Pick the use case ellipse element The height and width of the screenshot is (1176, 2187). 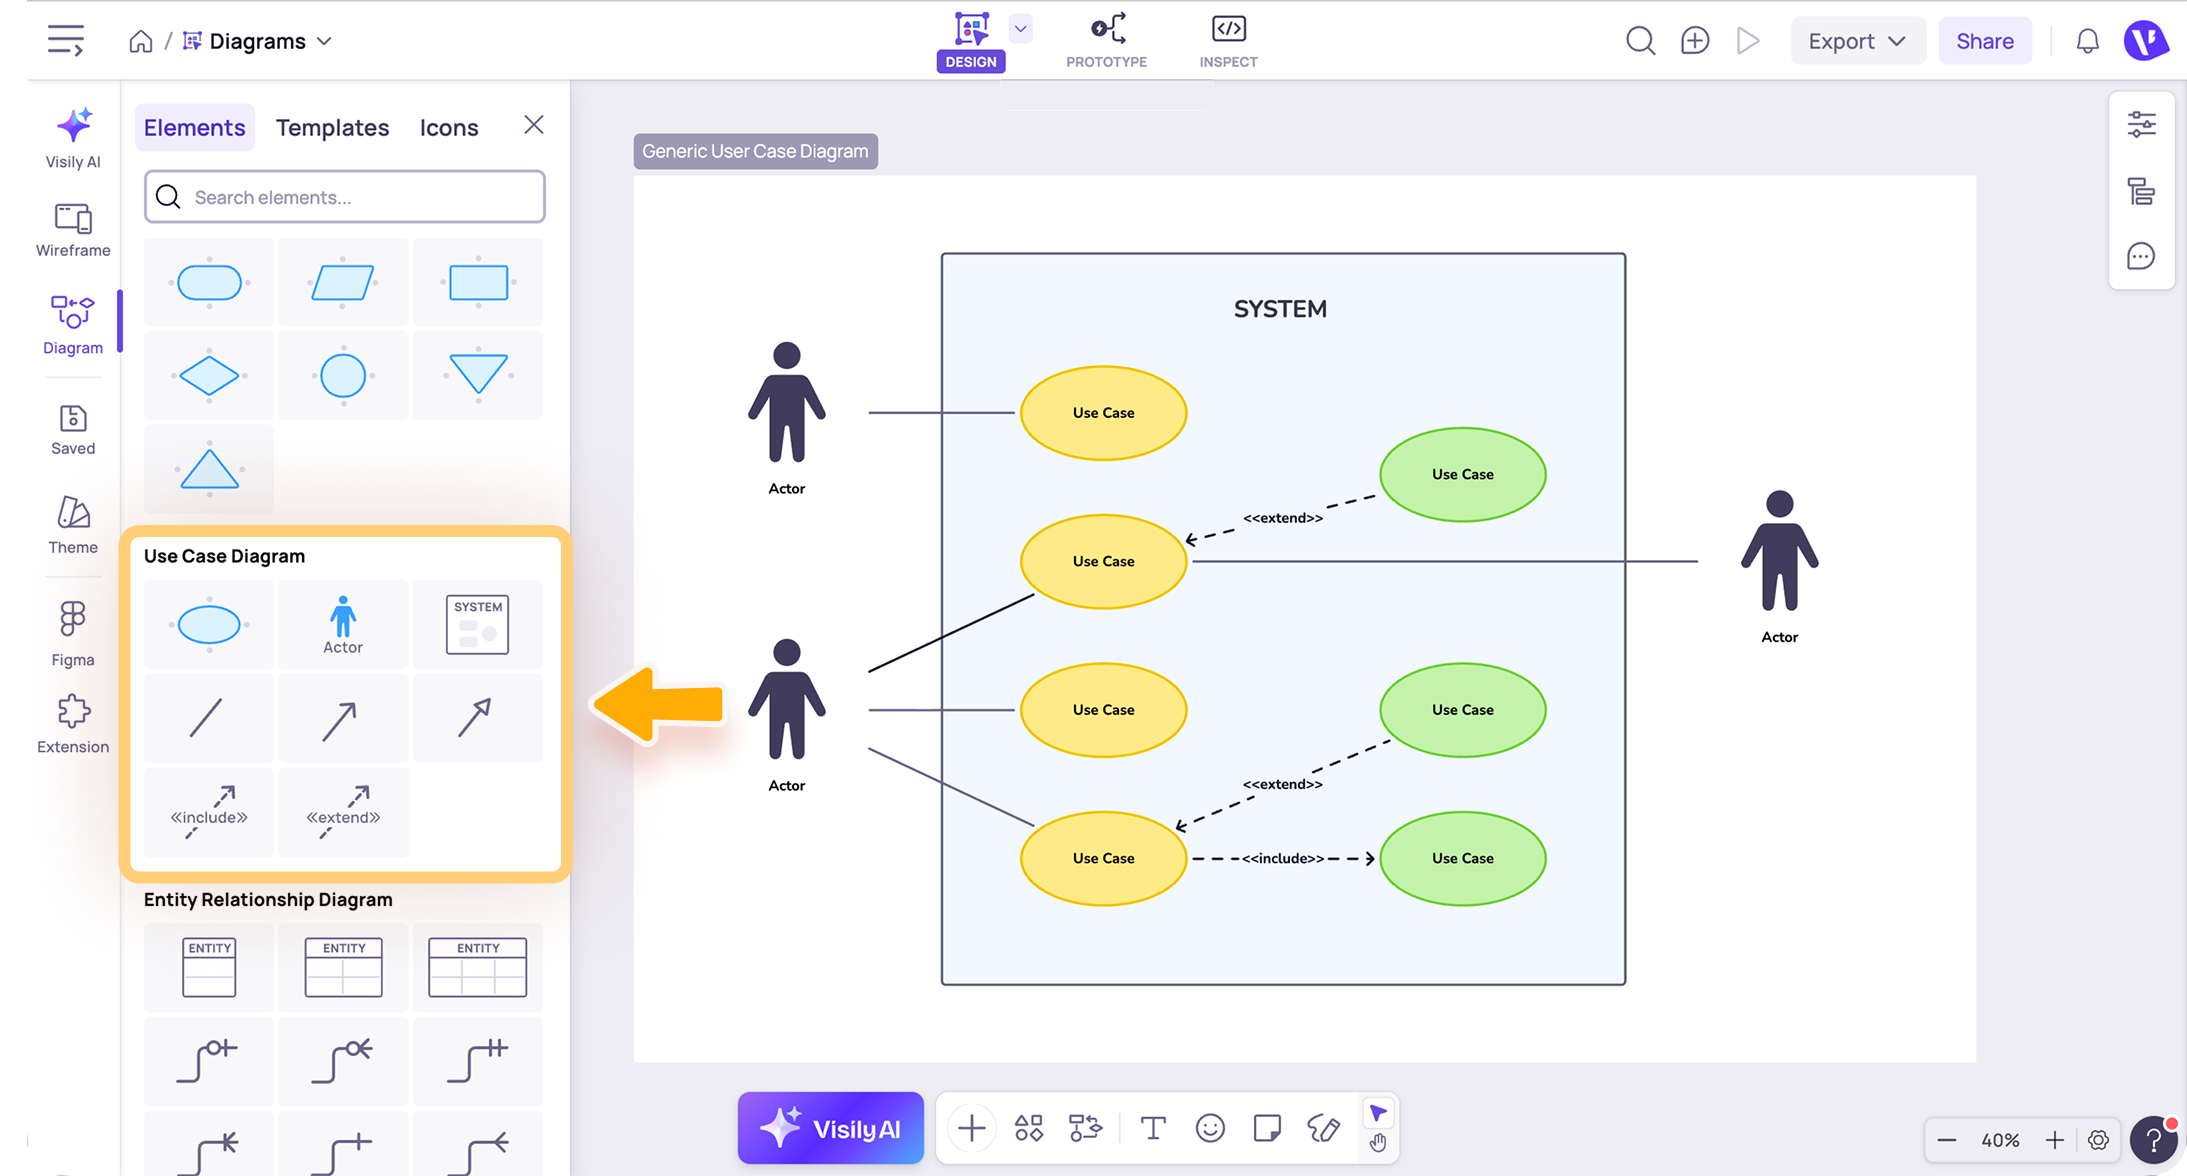[x=209, y=624]
